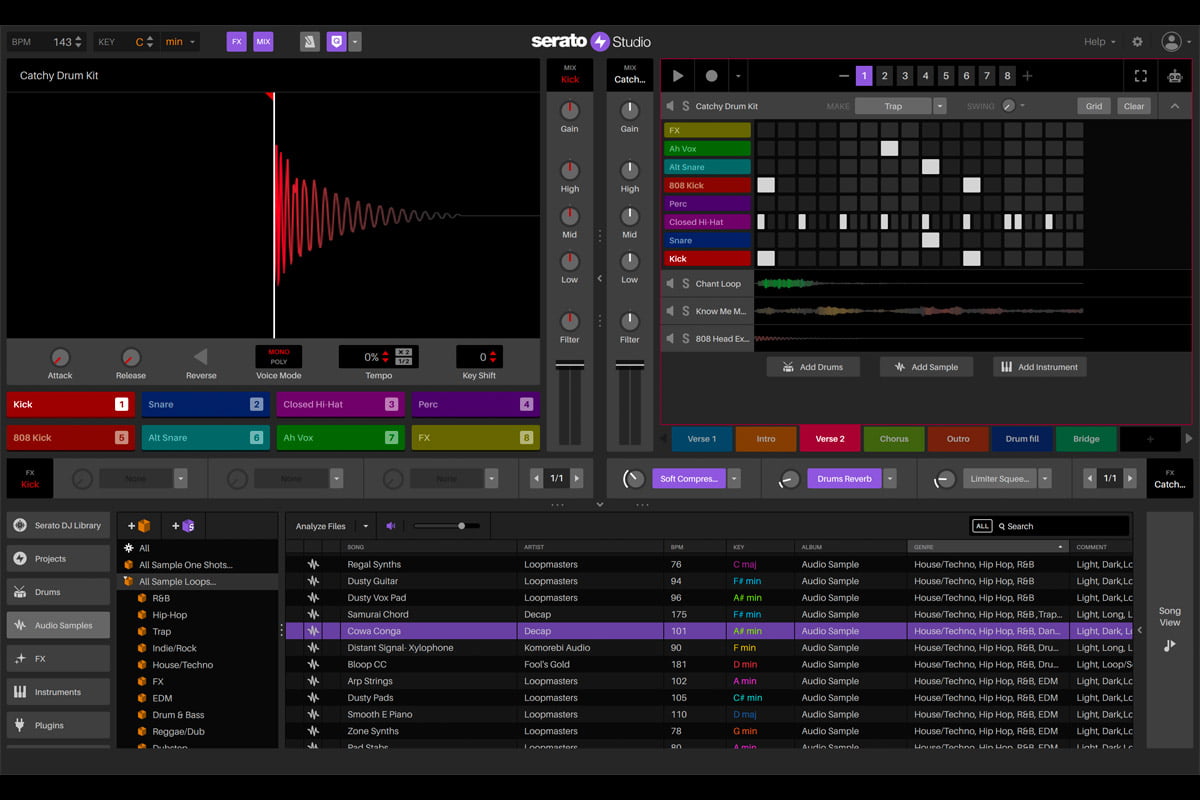Open Analyze Files dropdown arrow
The width and height of the screenshot is (1200, 800).
click(x=365, y=526)
